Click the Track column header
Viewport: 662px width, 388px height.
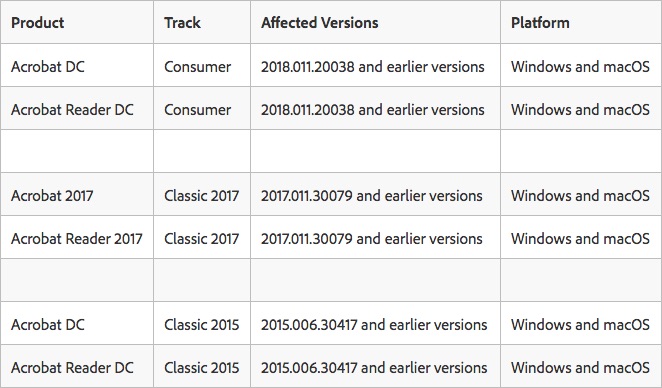(182, 23)
